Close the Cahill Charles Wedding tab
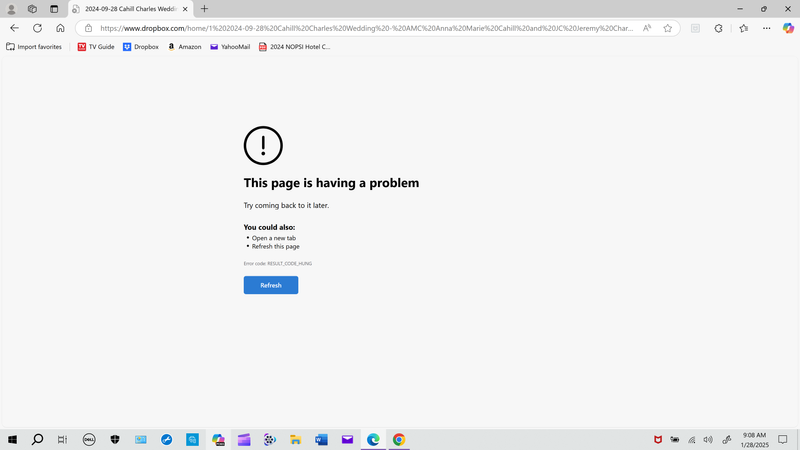Image resolution: width=800 pixels, height=450 pixels. coord(185,9)
